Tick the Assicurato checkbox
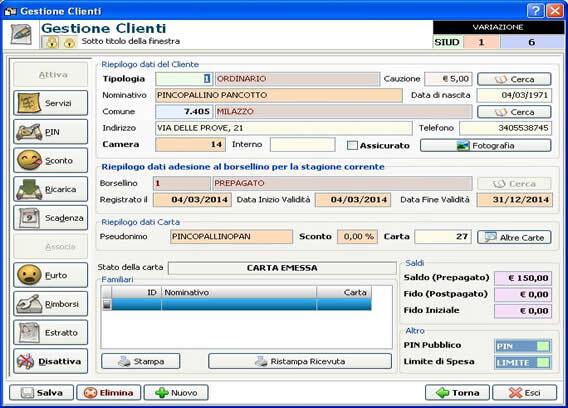 pos(352,145)
